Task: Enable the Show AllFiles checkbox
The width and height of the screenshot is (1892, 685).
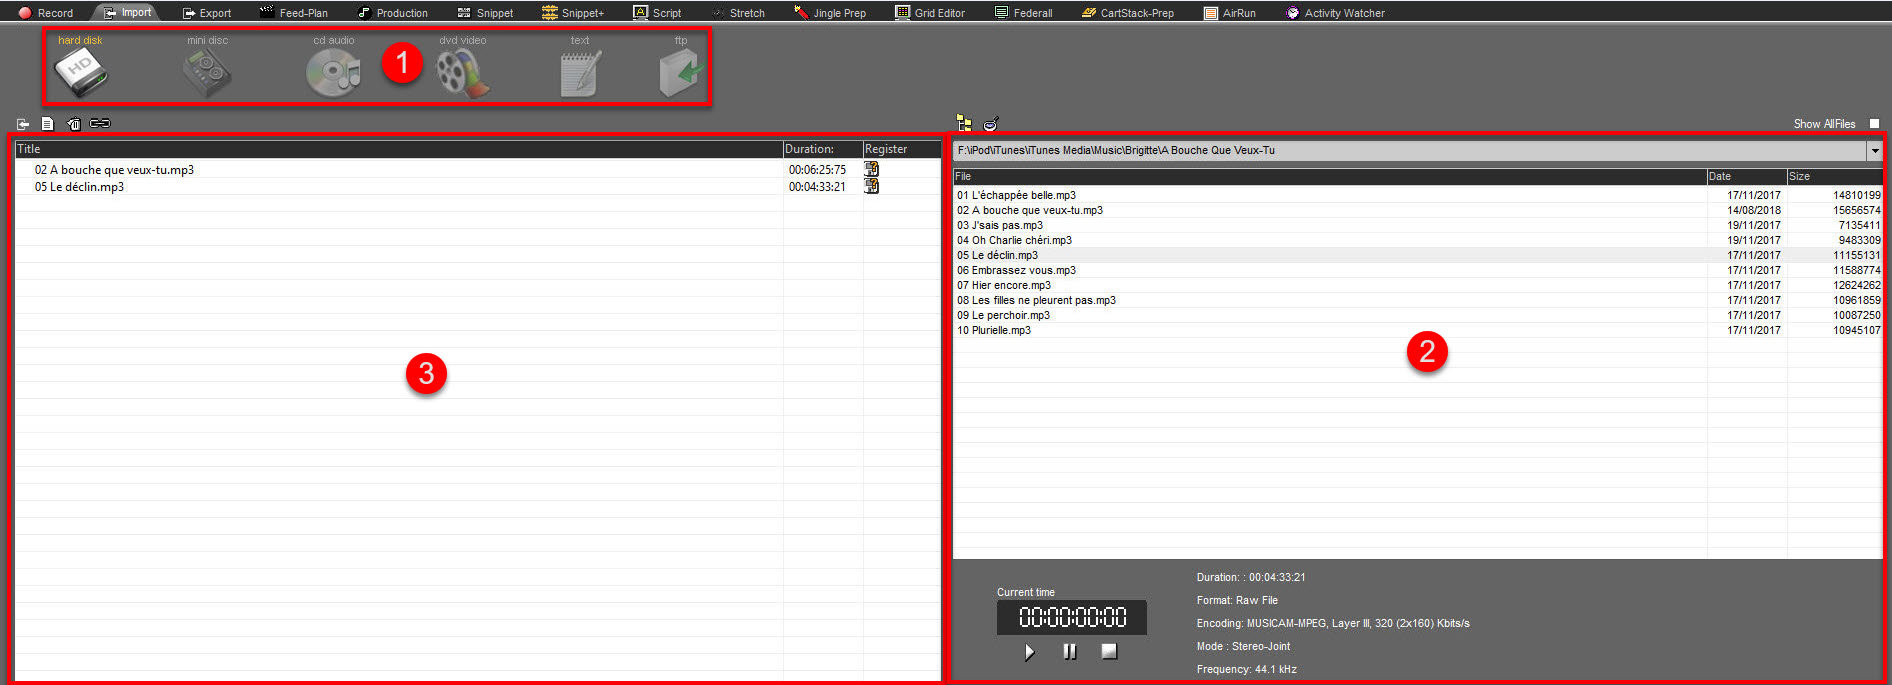Action: pos(1874,124)
